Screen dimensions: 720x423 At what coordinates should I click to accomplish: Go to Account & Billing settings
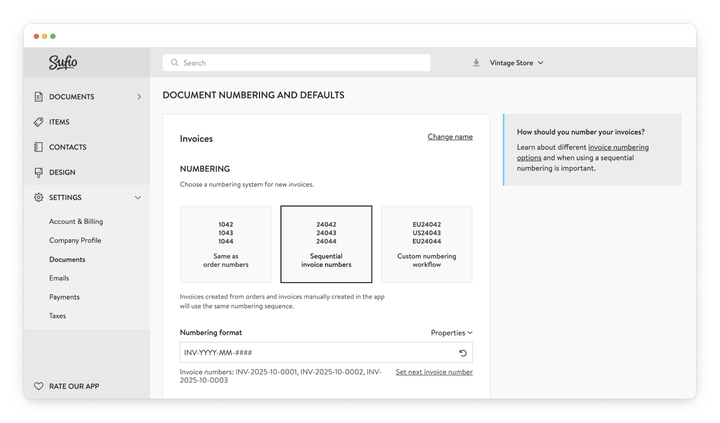pos(76,221)
